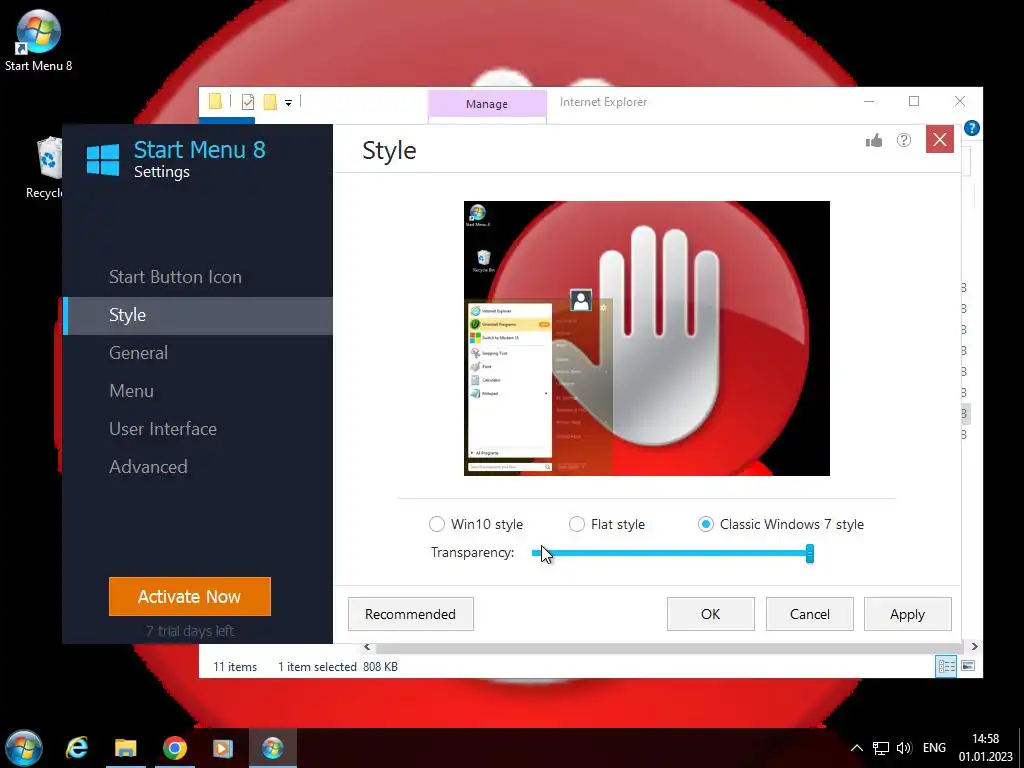Click the Internet Explorer window title
This screenshot has height=768, width=1024.
[603, 102]
